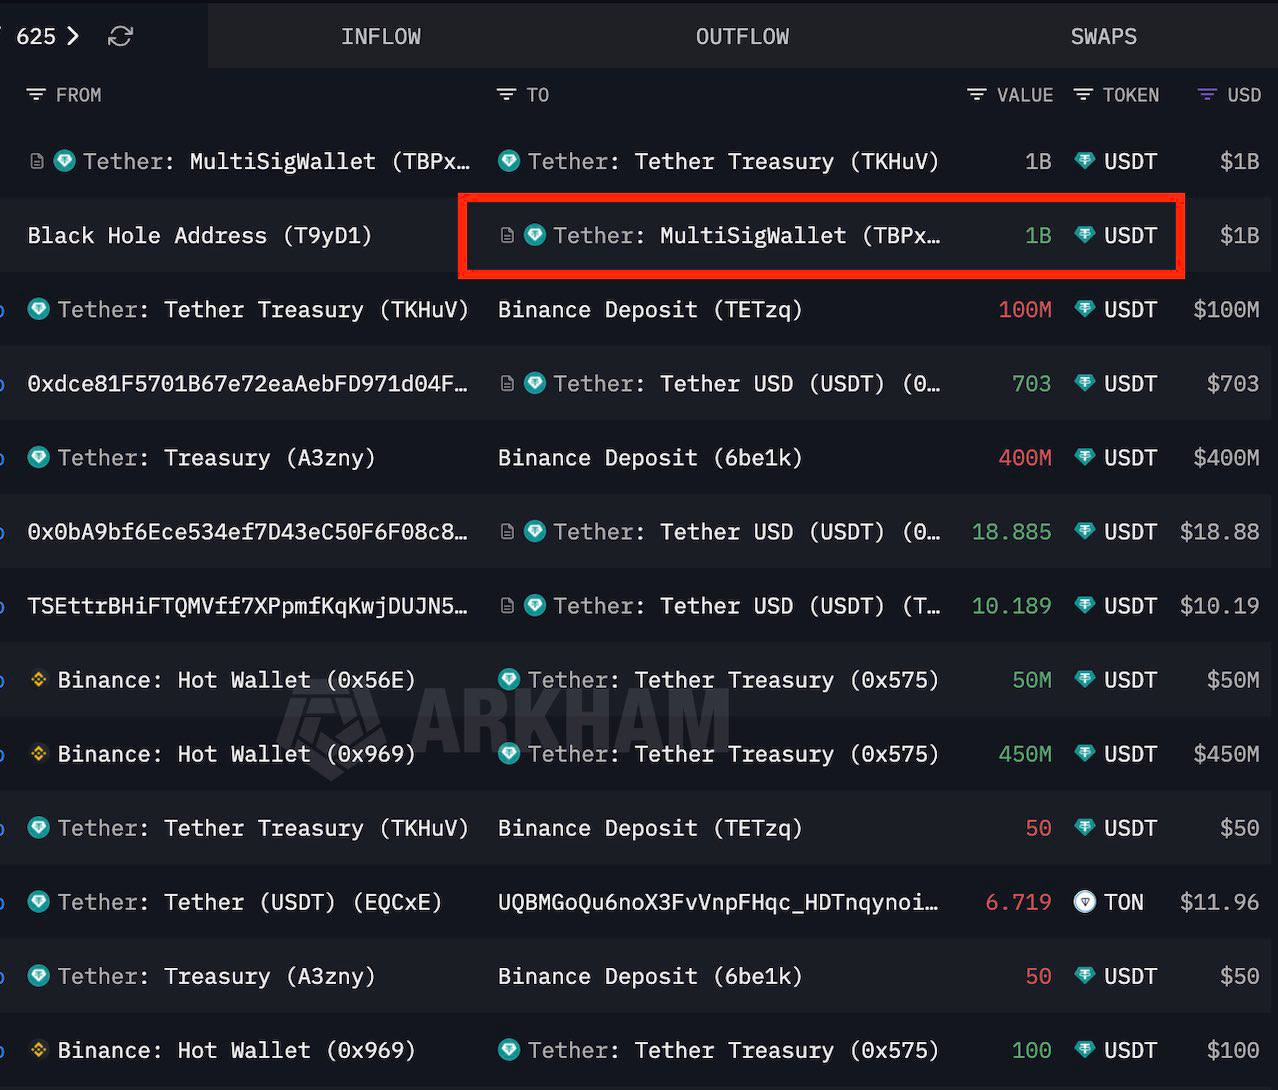Switch to the SWAPS tab

1103,37
